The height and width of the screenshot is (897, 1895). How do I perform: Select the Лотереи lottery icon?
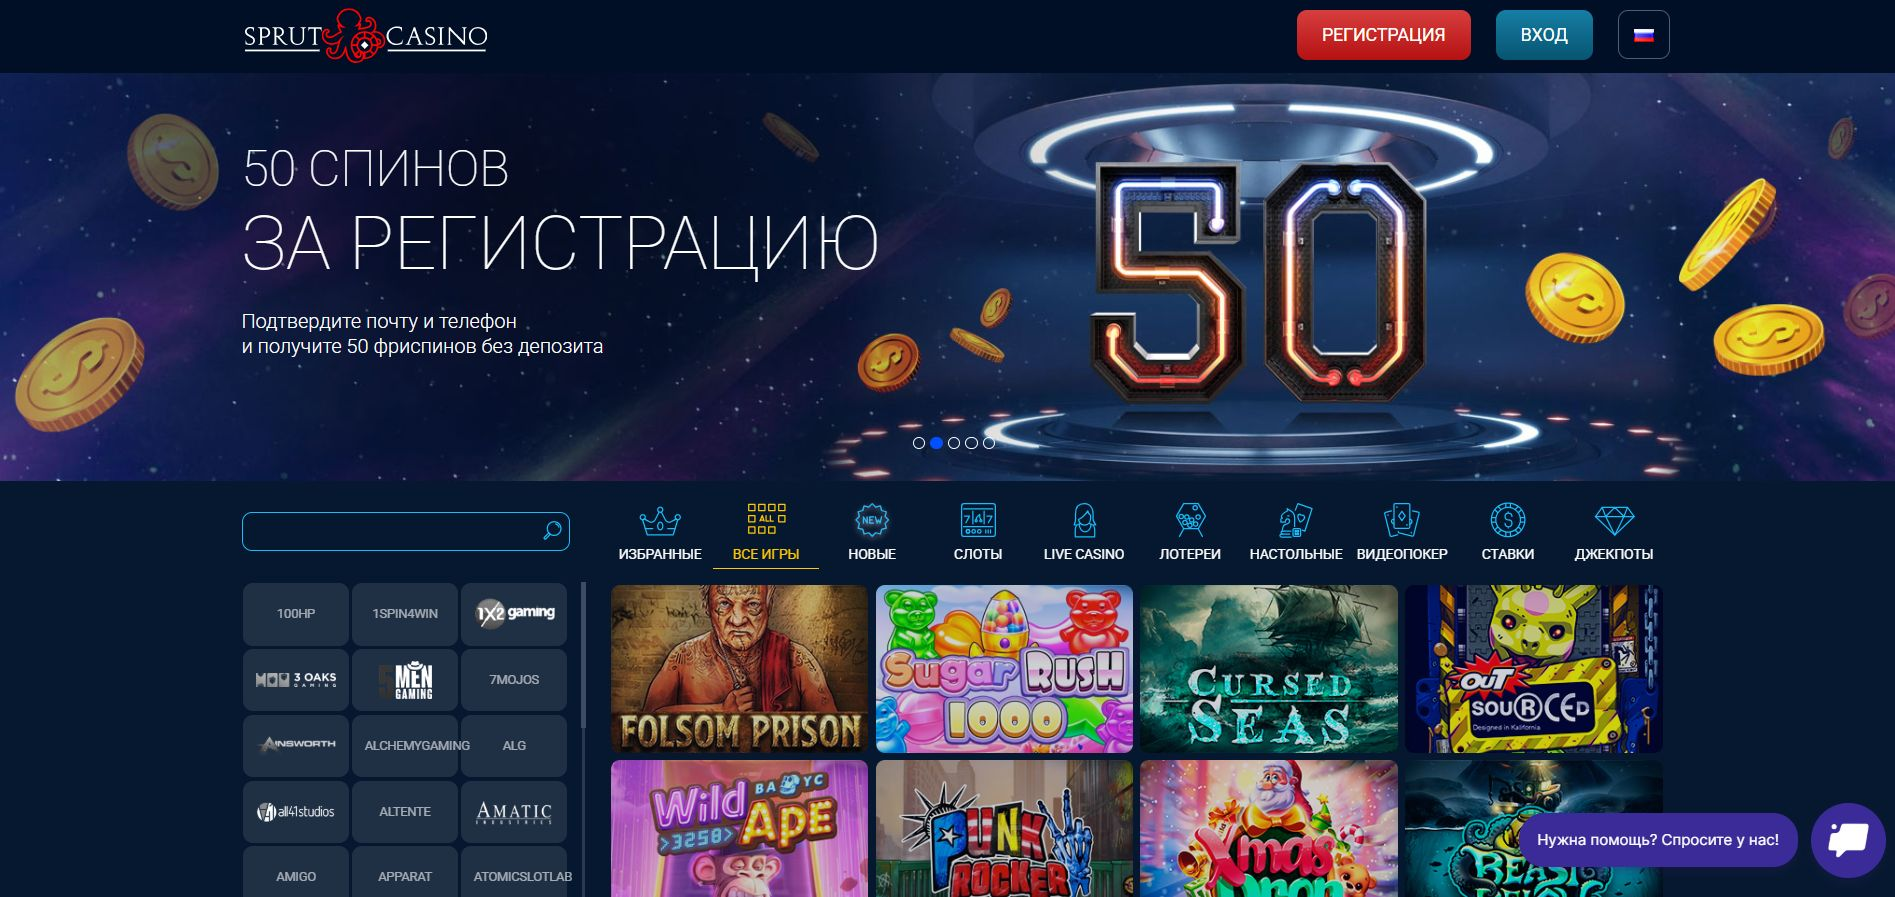[x=1190, y=520]
